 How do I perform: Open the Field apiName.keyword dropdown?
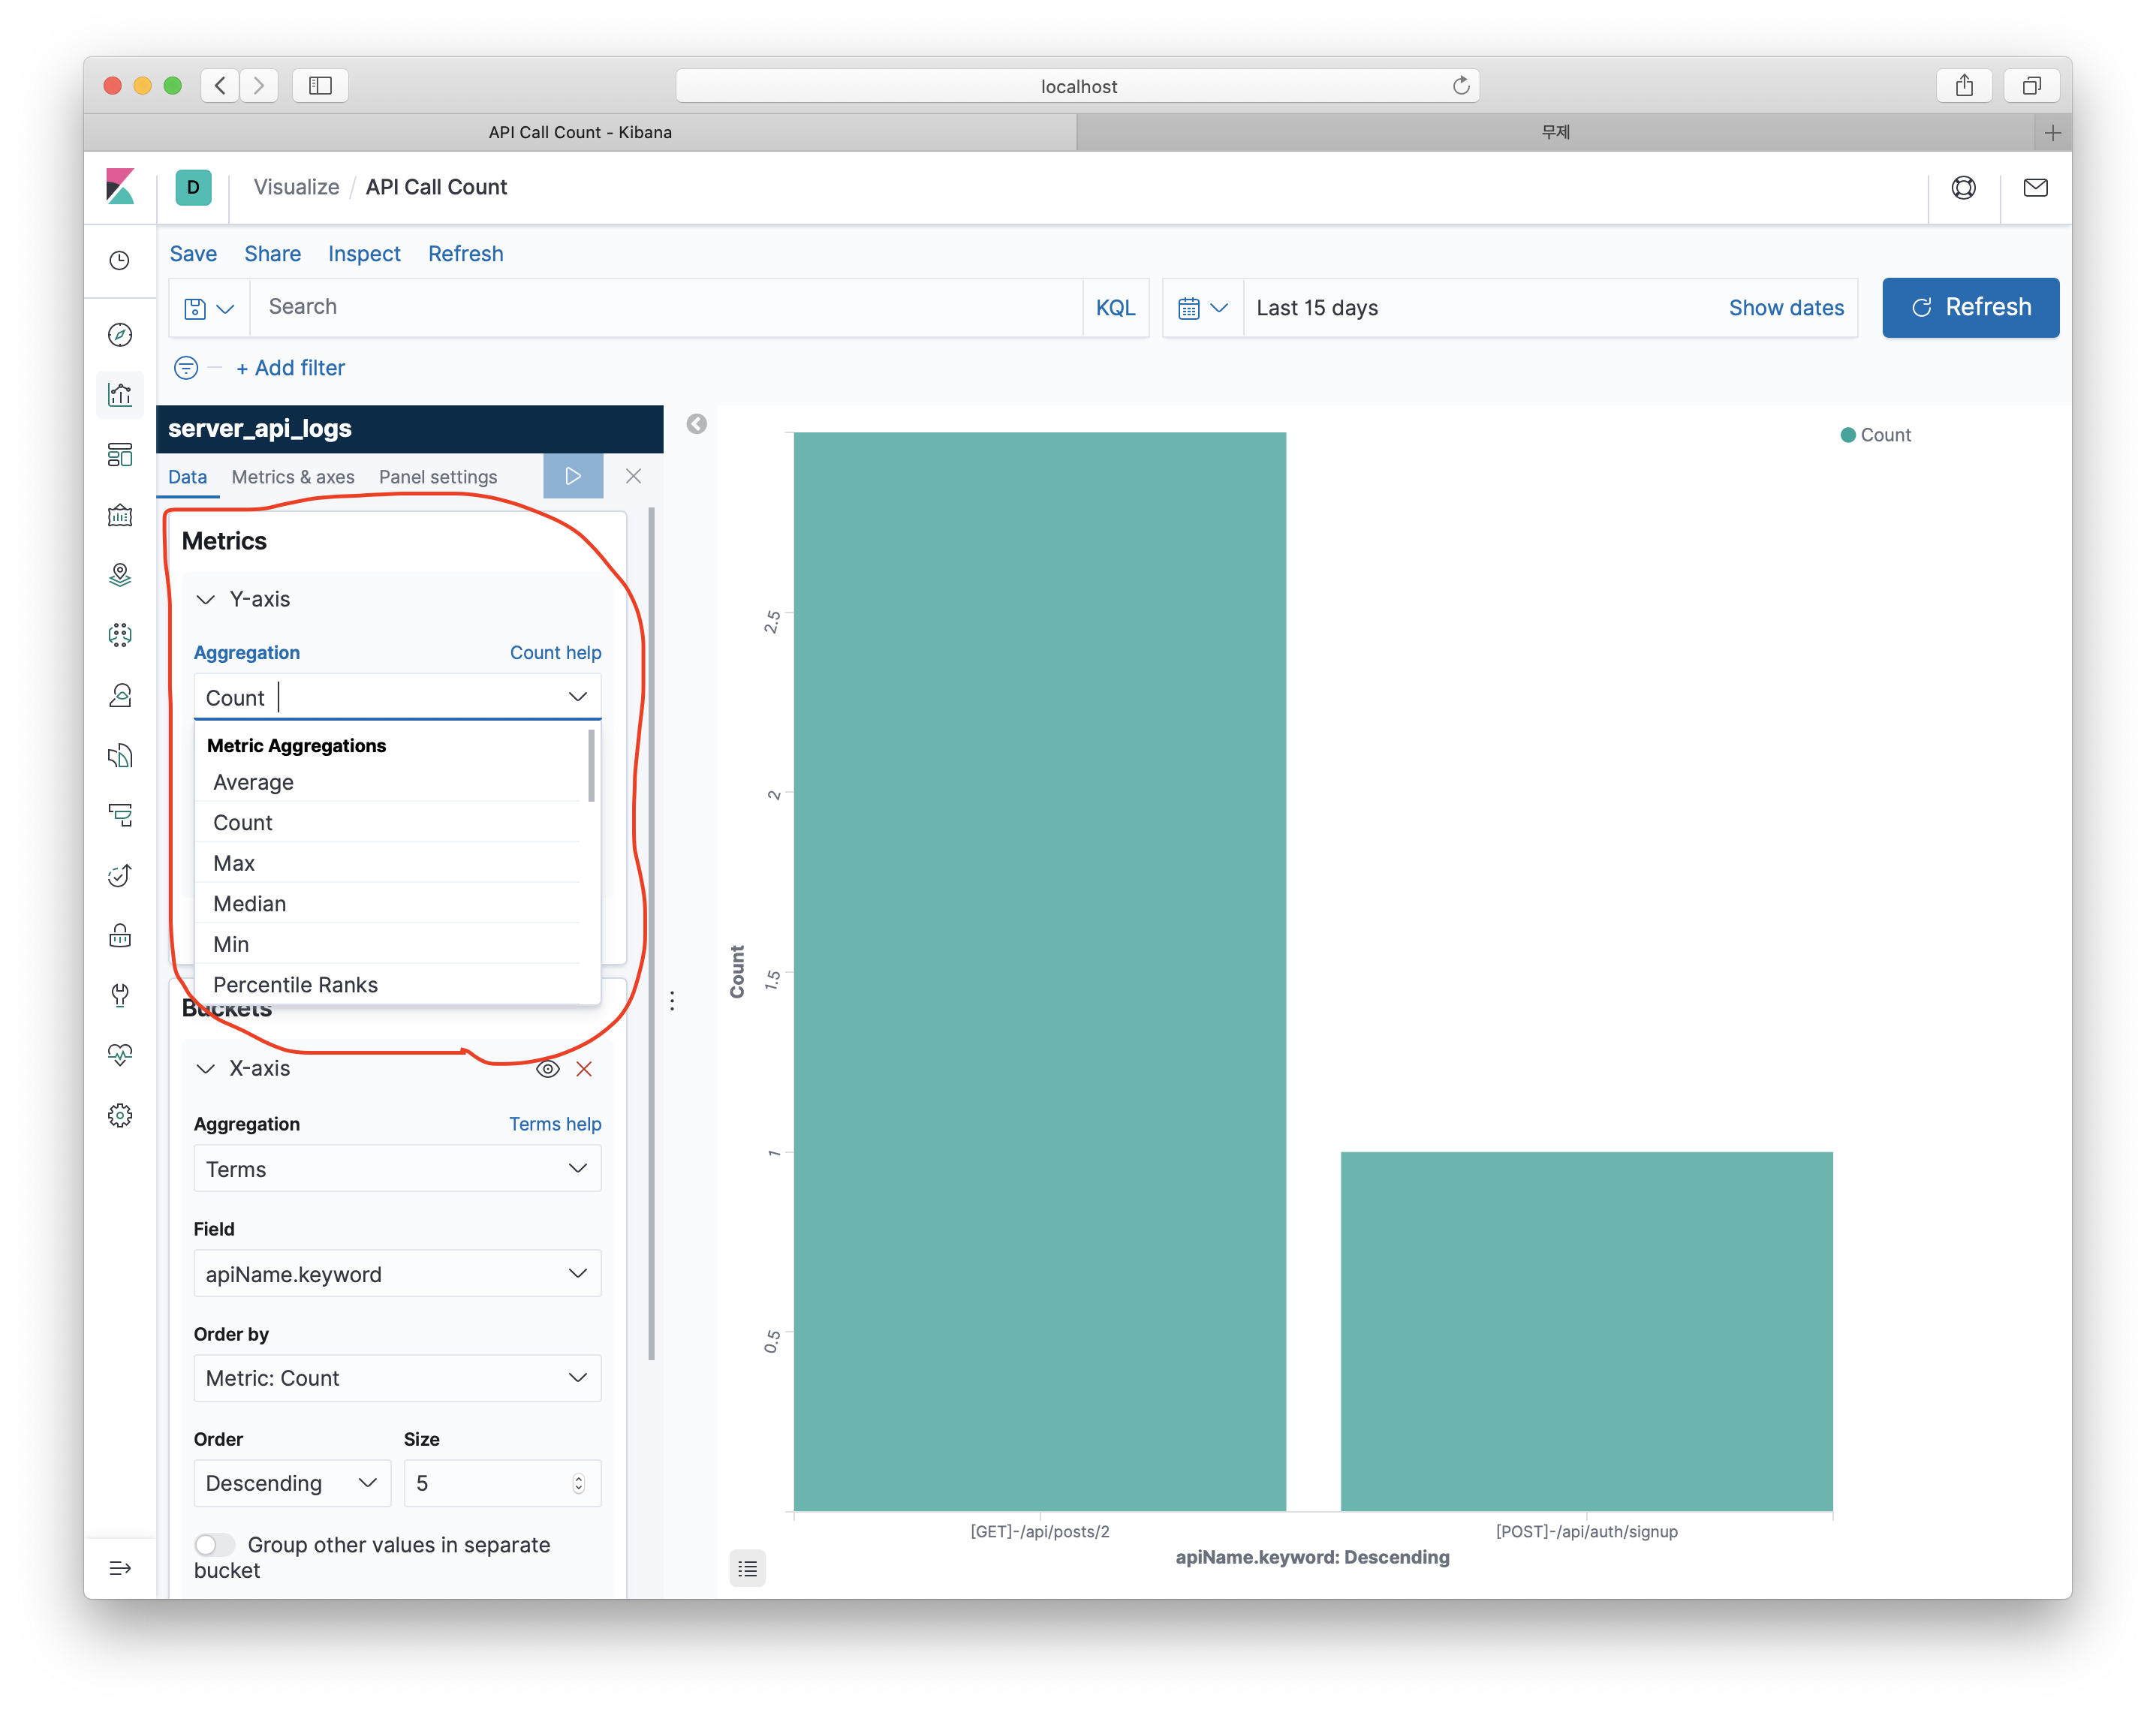coord(397,1273)
